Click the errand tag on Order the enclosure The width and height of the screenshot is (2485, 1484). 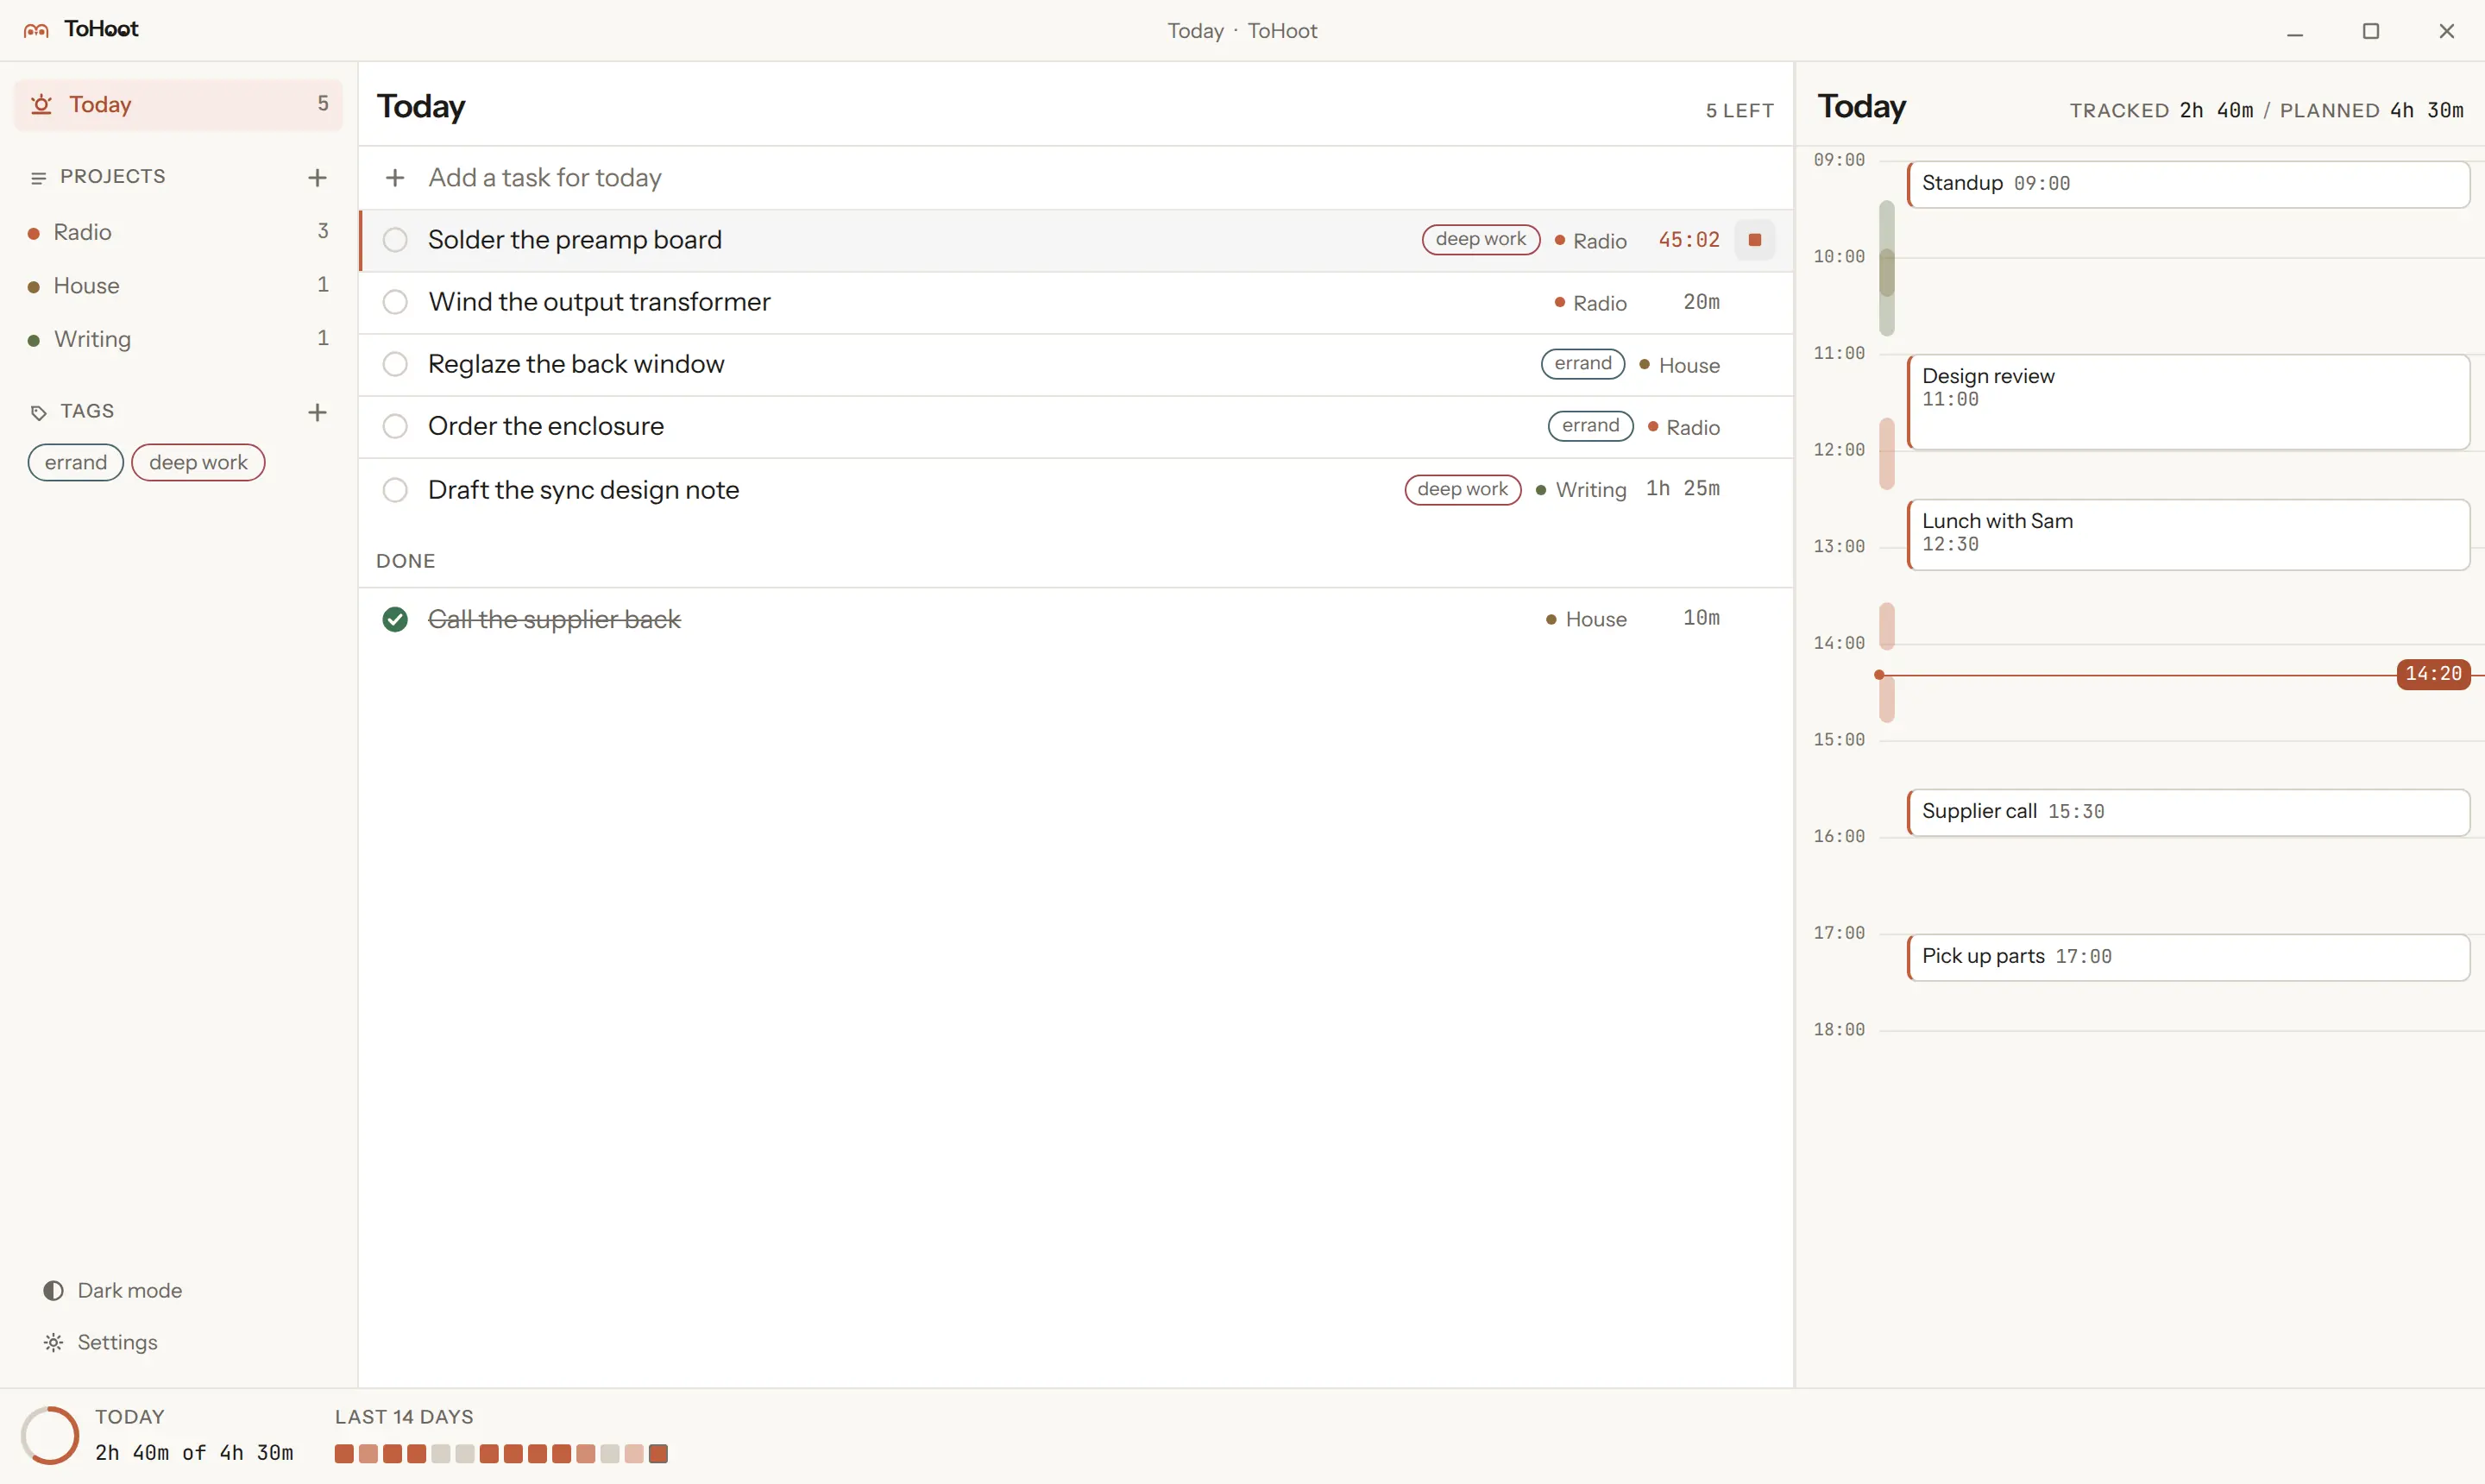coord(1590,426)
